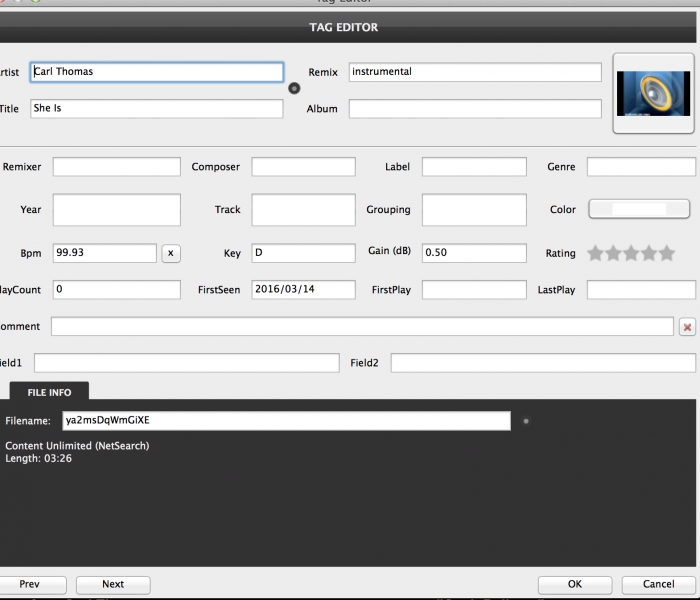The width and height of the screenshot is (700, 600).
Task: Click the album cover art thumbnail
Action: [x=652, y=93]
